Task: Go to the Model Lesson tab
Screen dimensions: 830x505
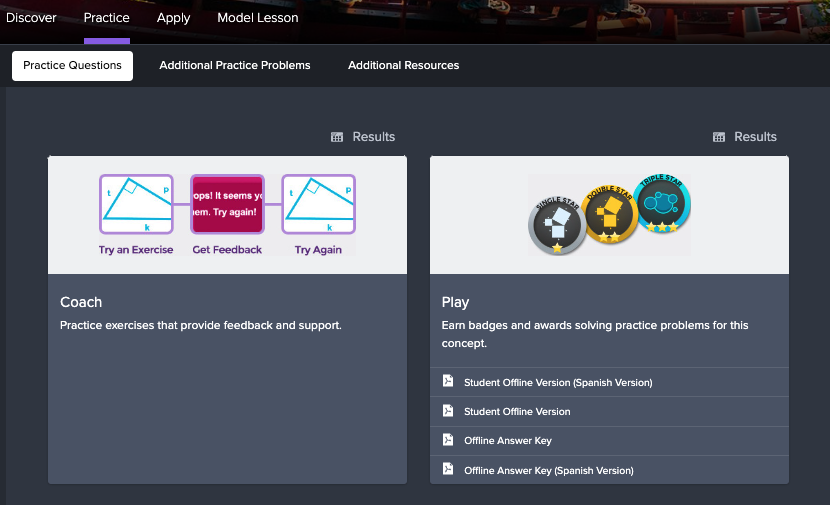Action: 257,18
